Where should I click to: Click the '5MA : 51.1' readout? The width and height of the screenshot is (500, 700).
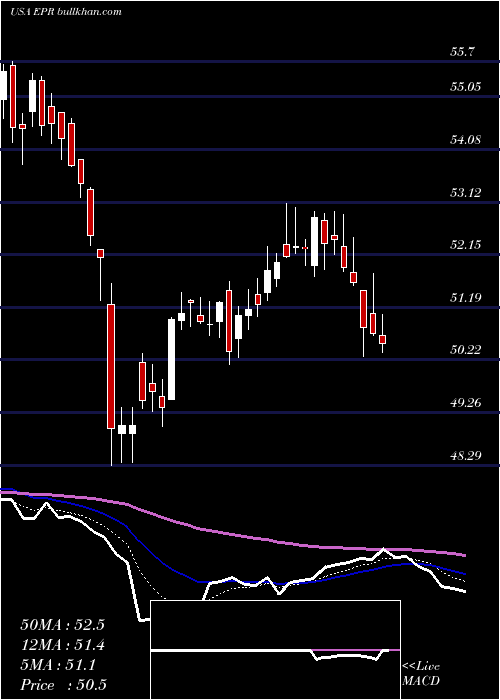click(x=58, y=665)
